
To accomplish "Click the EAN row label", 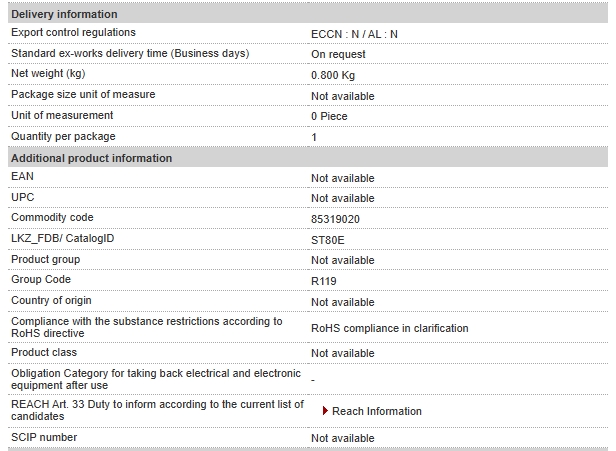I will 22,176.
